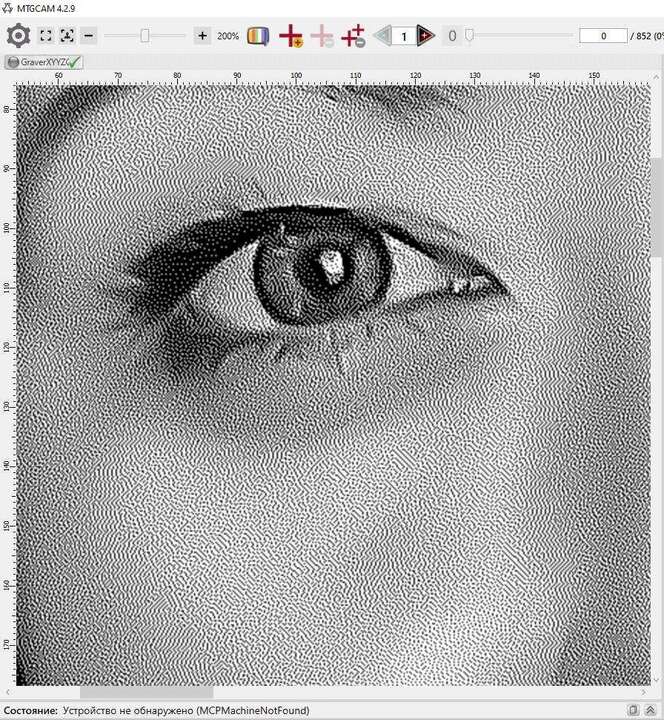
Task: Open the settings gear menu
Action: pyautogui.click(x=18, y=36)
